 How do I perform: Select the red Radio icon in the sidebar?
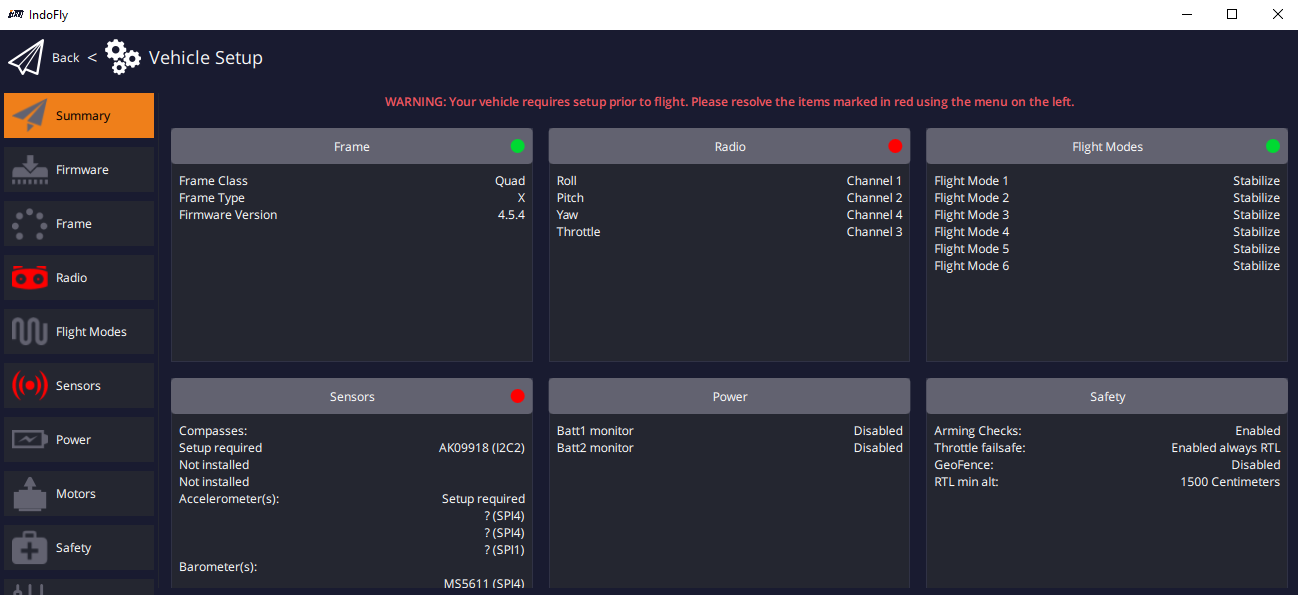pos(30,277)
